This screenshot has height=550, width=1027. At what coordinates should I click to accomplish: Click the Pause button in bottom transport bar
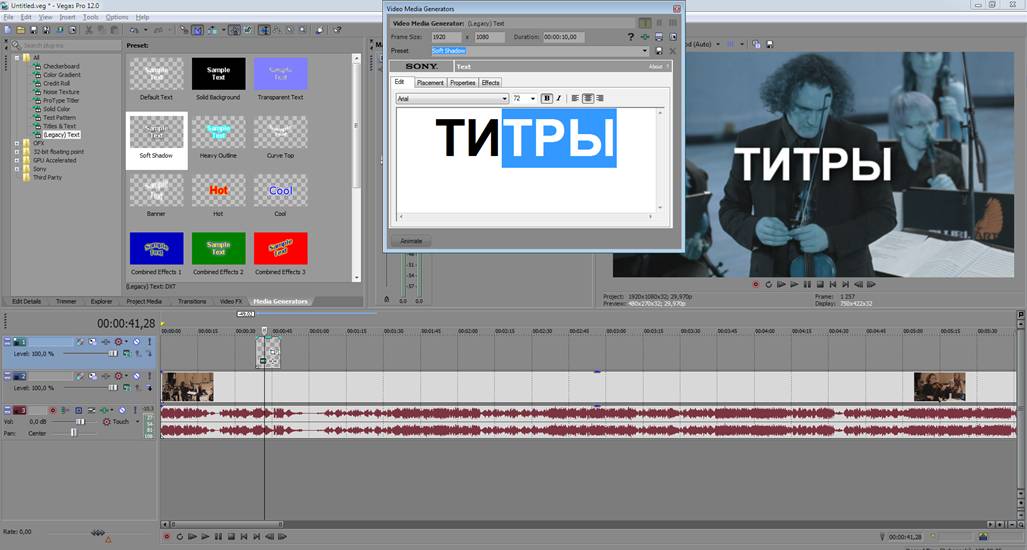[218, 536]
